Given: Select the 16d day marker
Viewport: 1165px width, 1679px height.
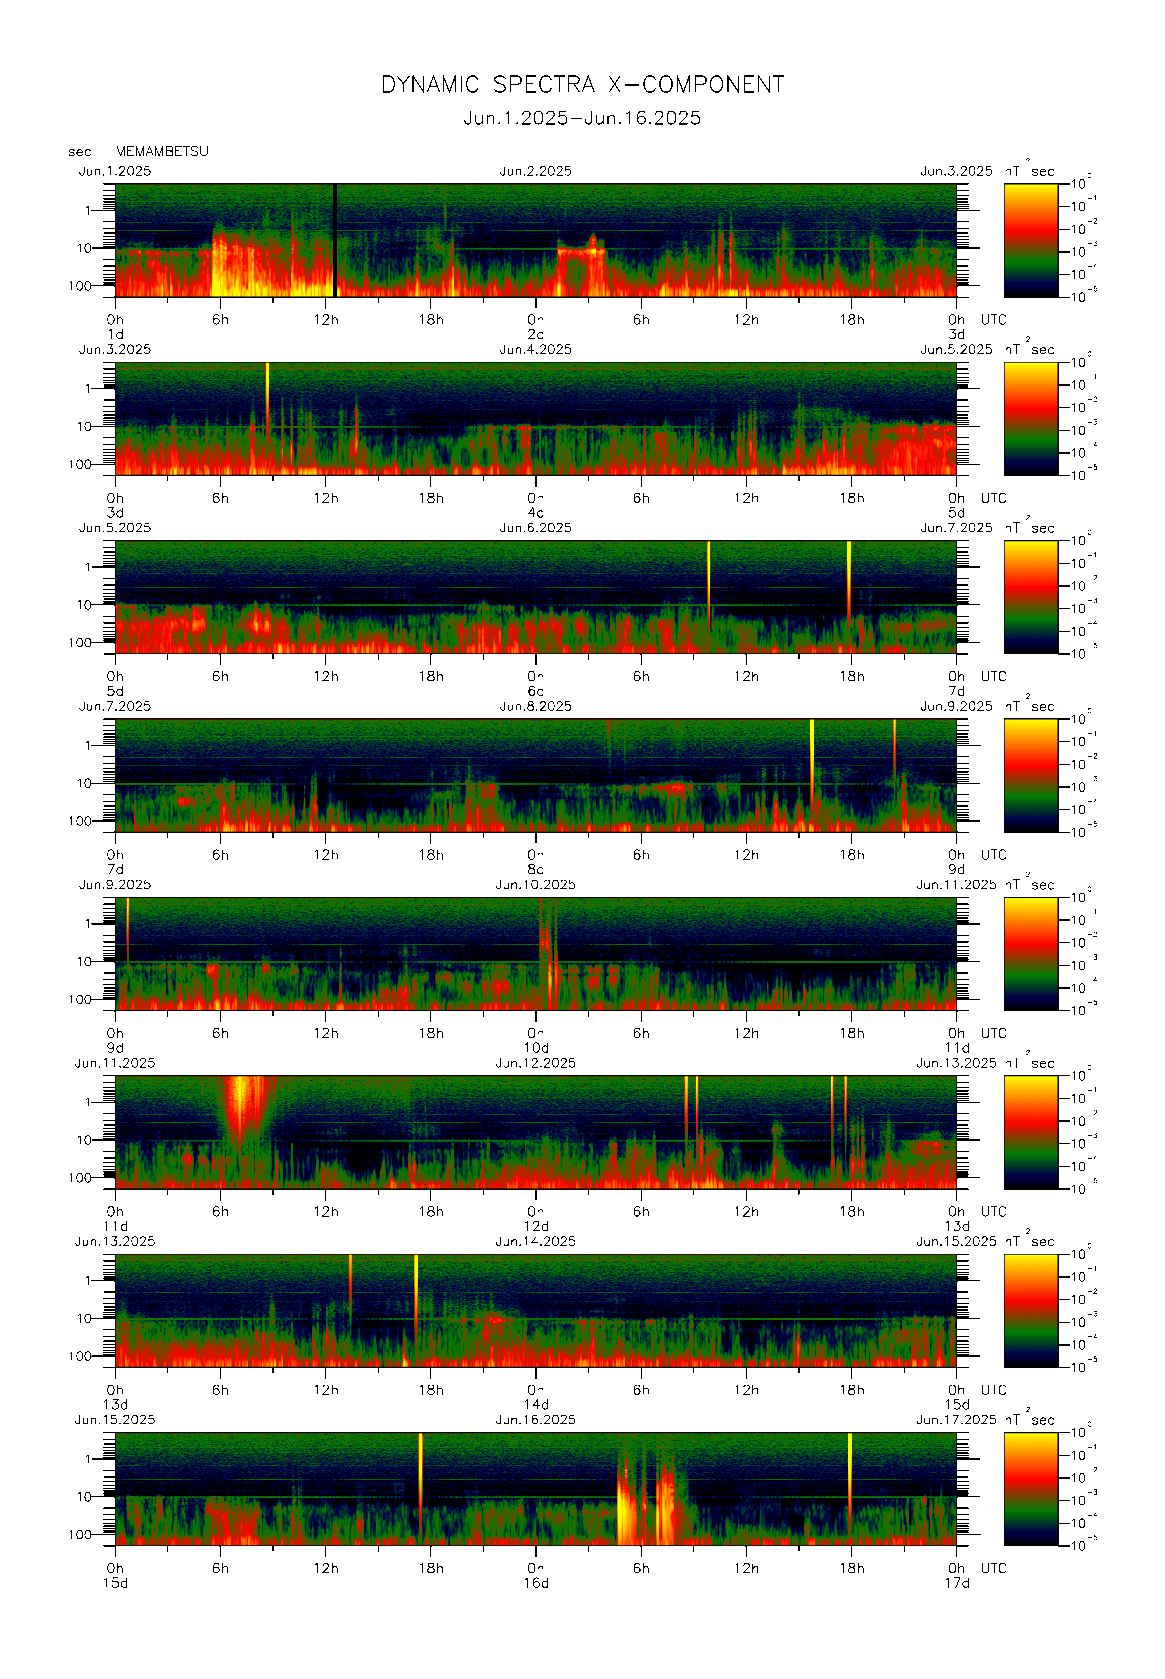Looking at the screenshot, I should [536, 1583].
